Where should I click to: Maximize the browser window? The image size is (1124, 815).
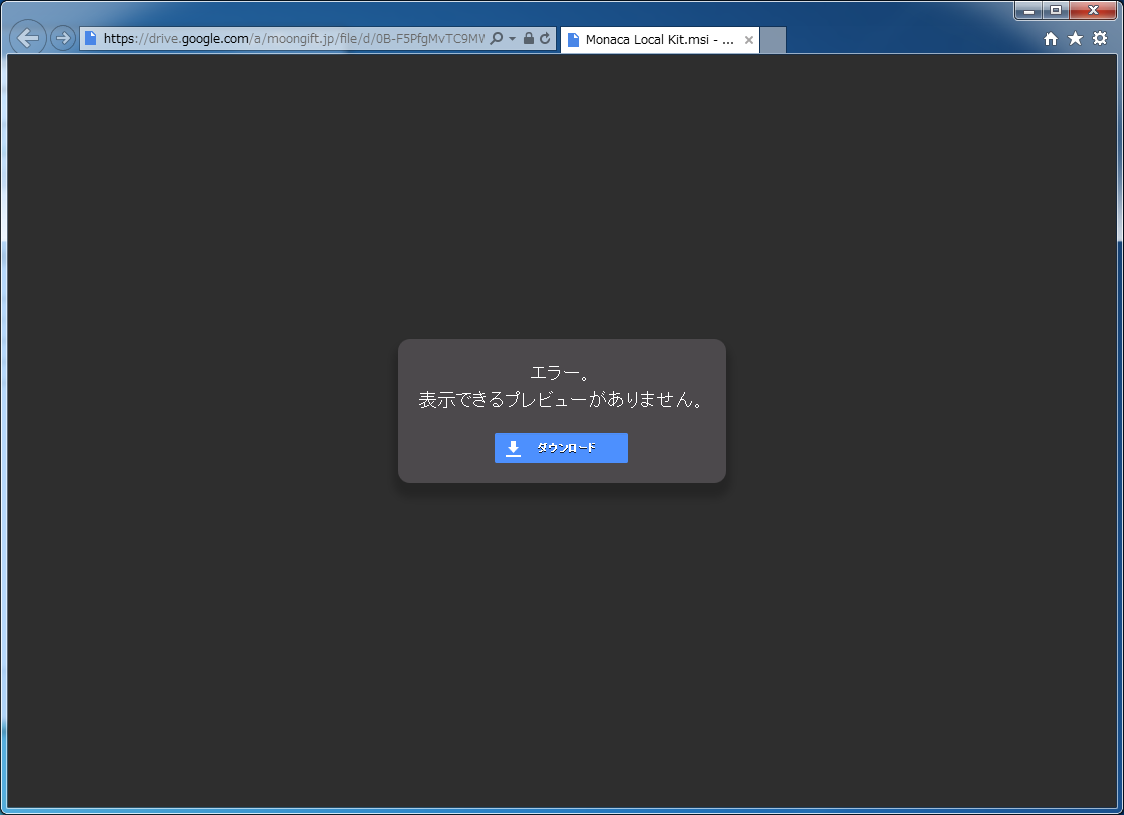tap(1056, 10)
